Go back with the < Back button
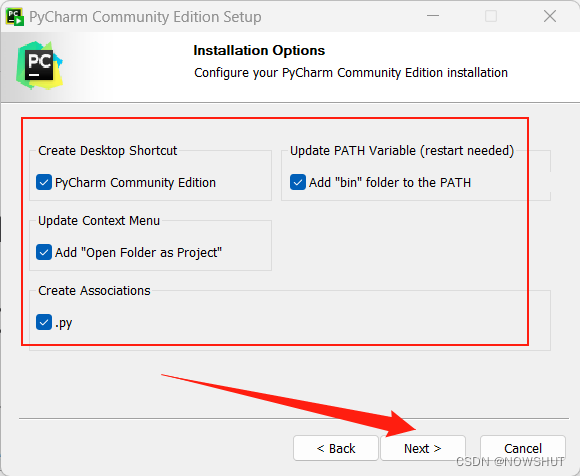Screen dimensions: 580x476 click(336, 448)
